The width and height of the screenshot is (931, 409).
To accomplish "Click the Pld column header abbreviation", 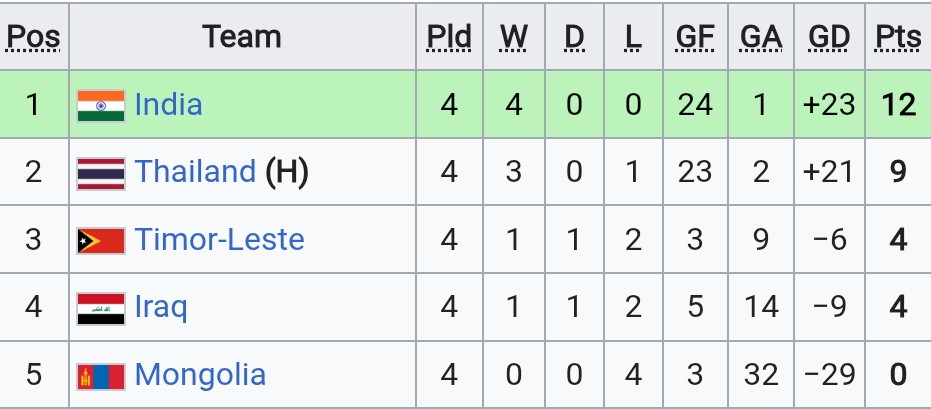I will [449, 37].
